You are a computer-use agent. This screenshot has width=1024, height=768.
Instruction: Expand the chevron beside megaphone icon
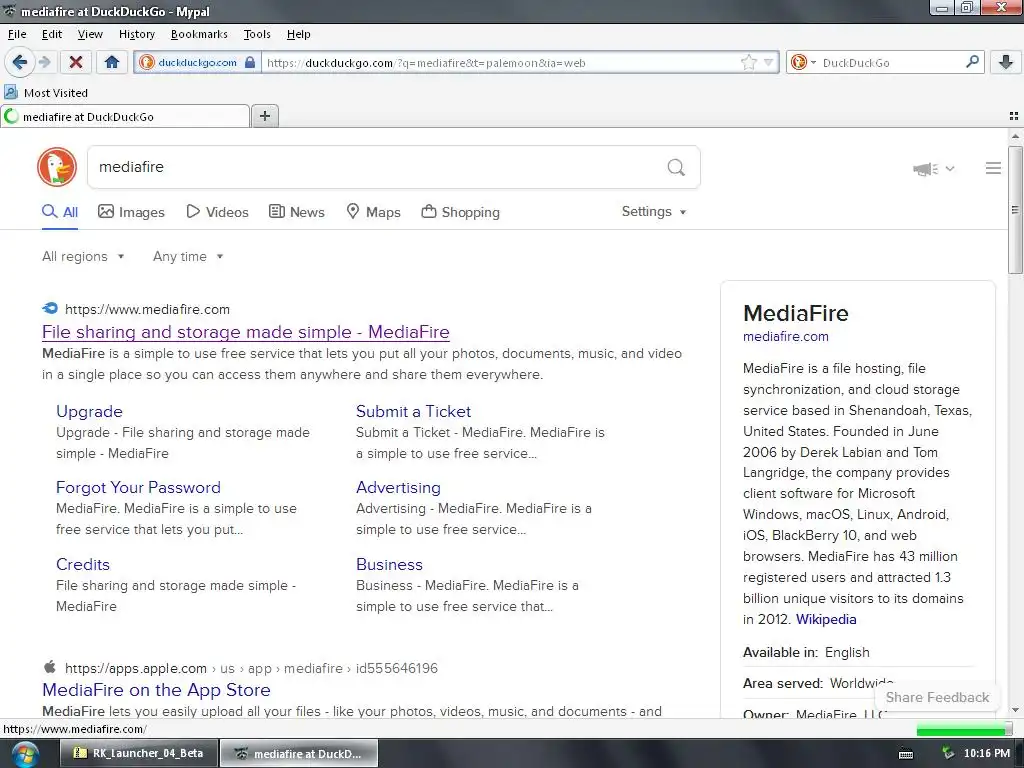click(950, 168)
